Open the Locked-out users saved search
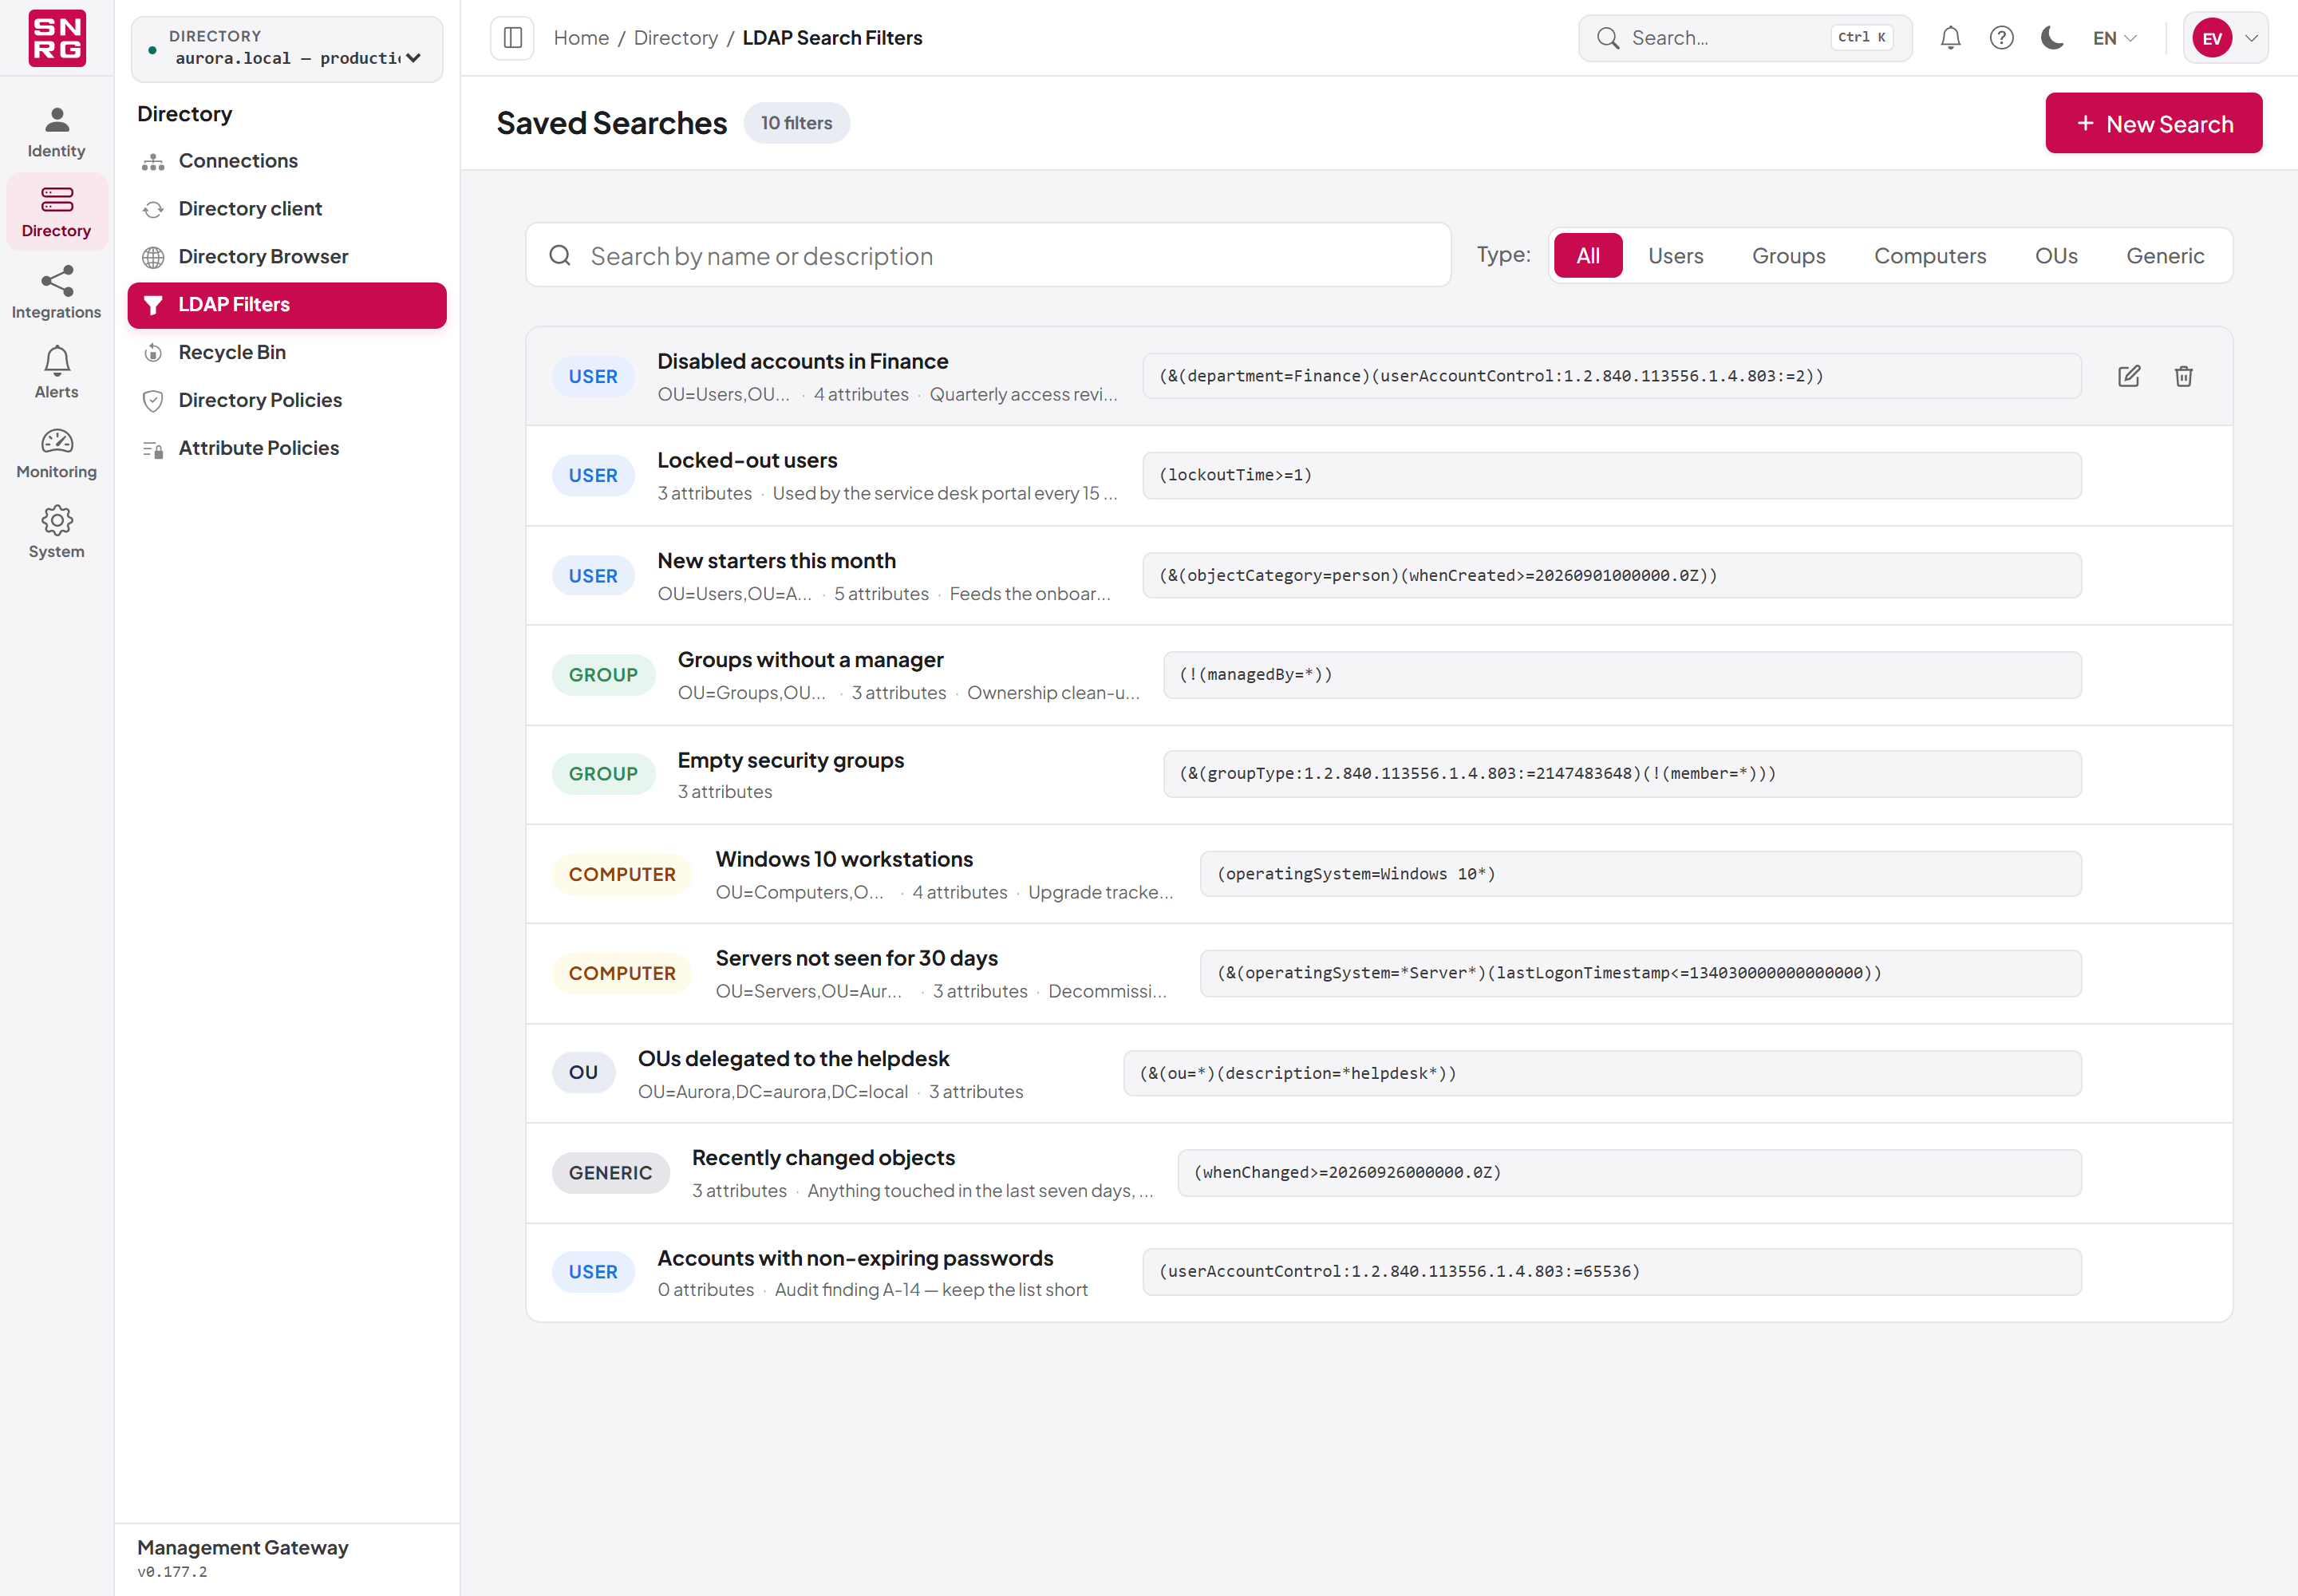 tap(1379, 476)
